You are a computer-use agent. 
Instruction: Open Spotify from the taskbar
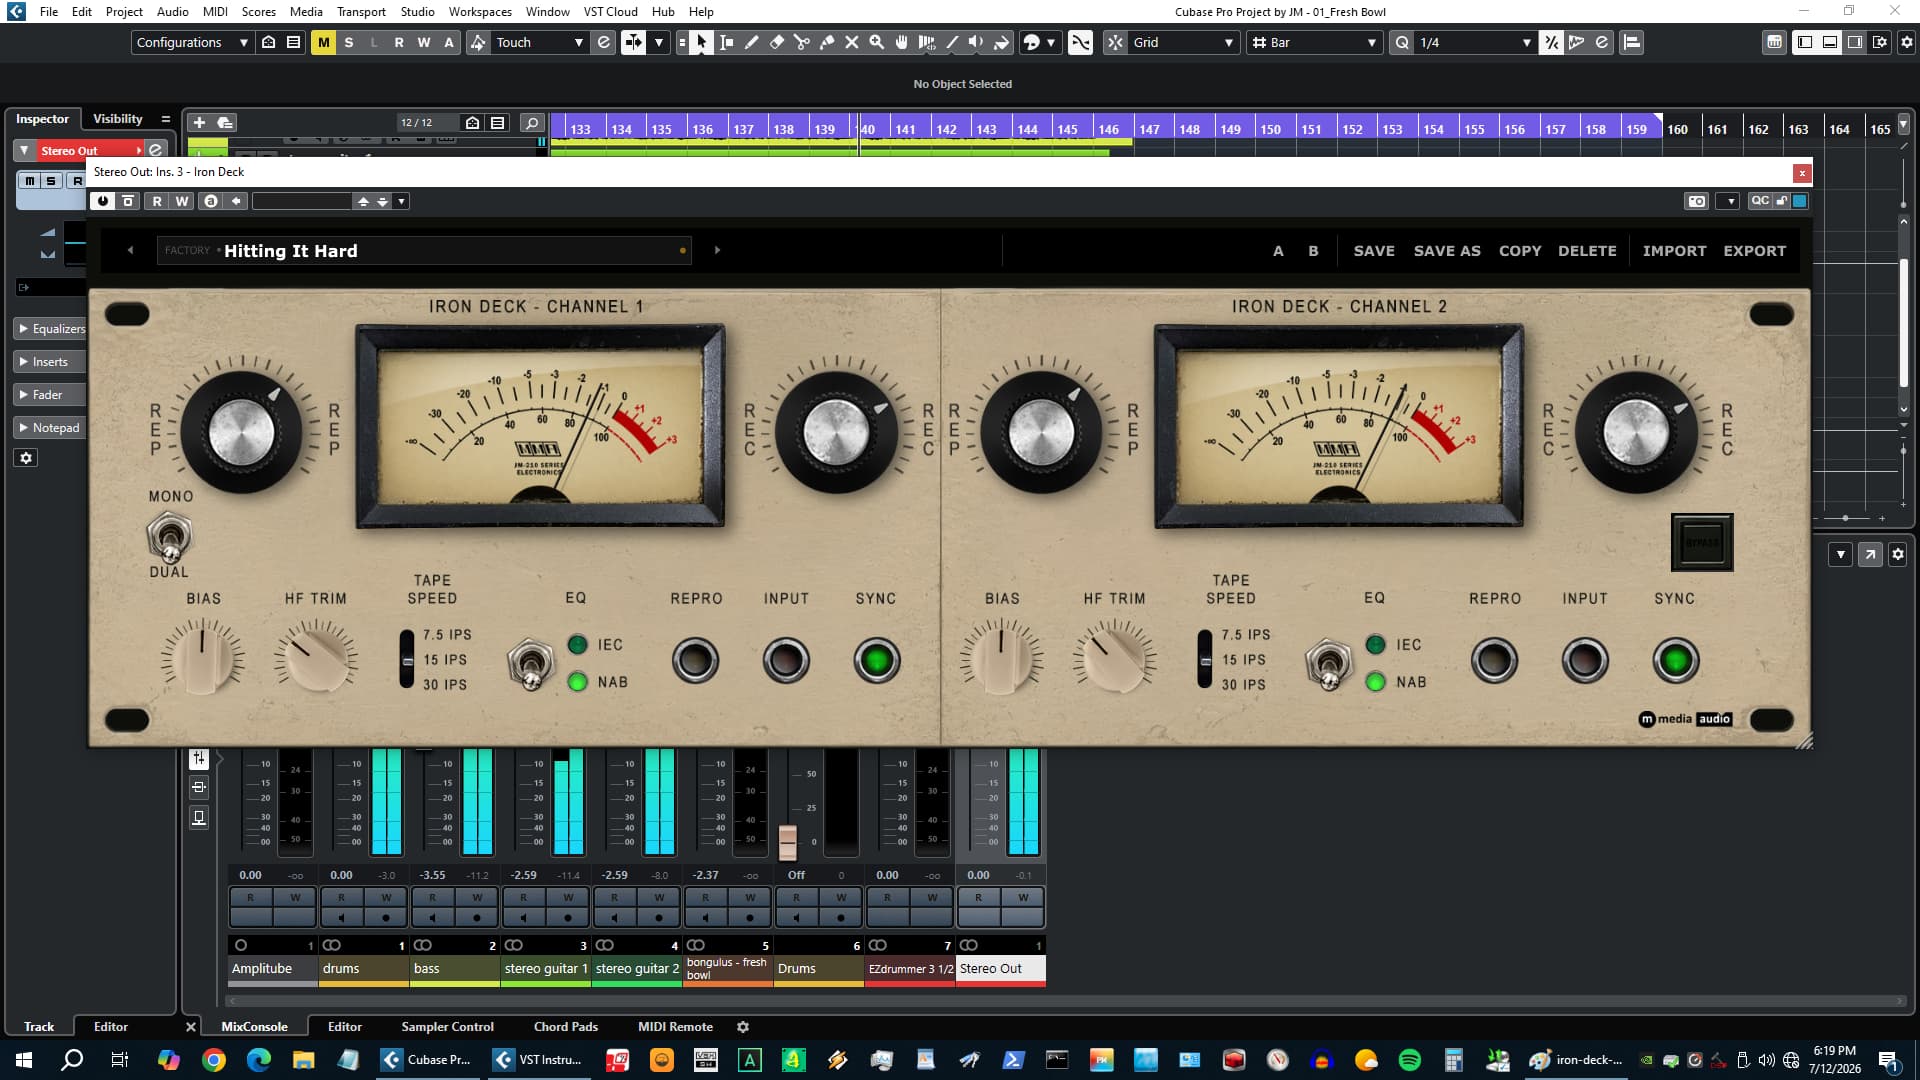pos(1410,1060)
